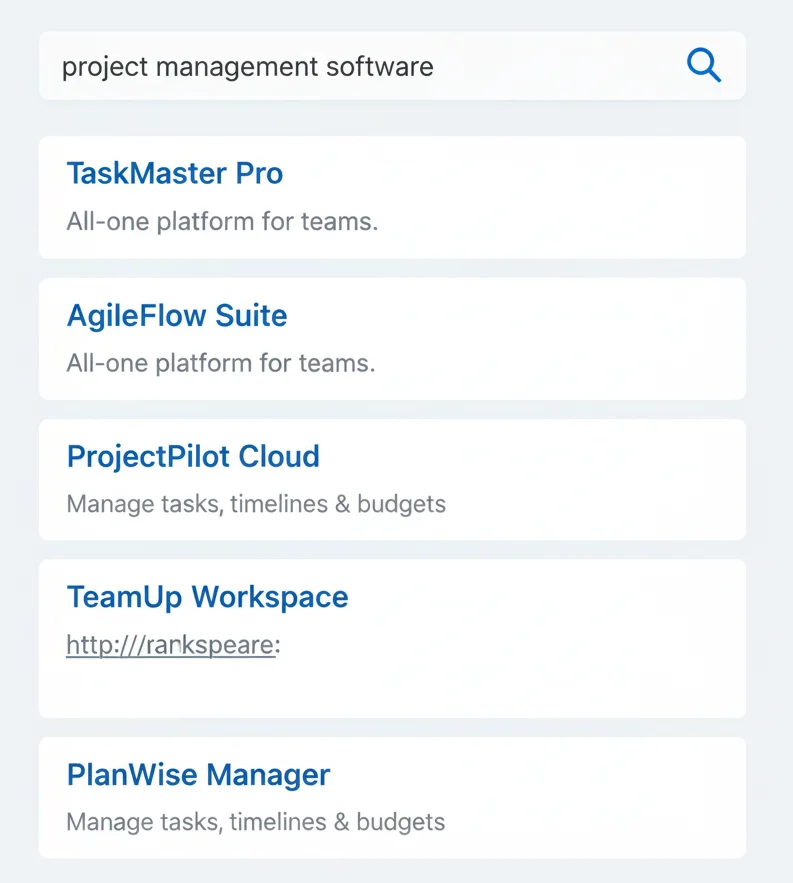This screenshot has height=883, width=793.
Task: Click the magnifying glass search icon
Action: pos(704,66)
